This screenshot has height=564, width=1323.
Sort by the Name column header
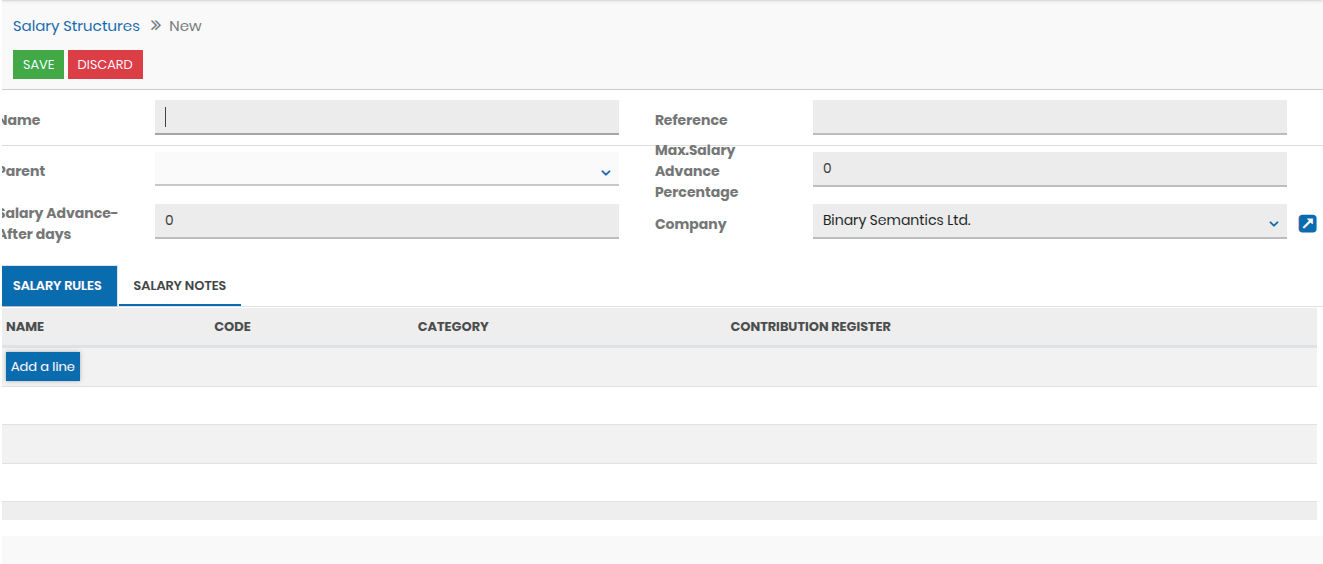click(25, 327)
